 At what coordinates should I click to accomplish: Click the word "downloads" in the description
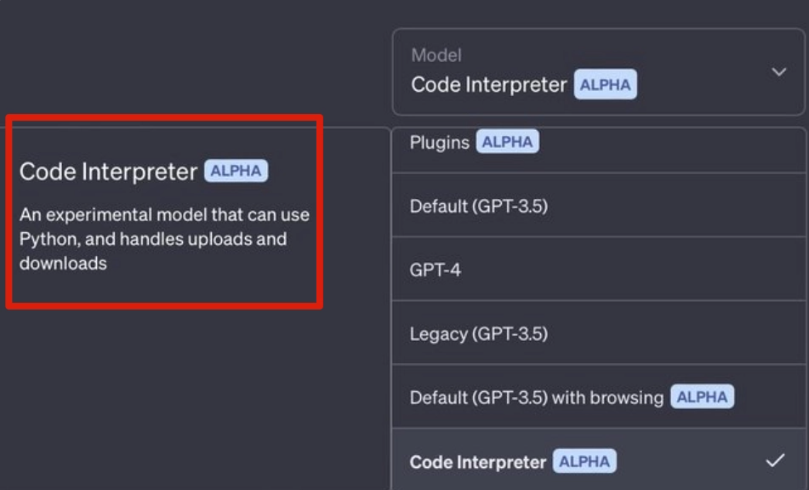(x=63, y=264)
